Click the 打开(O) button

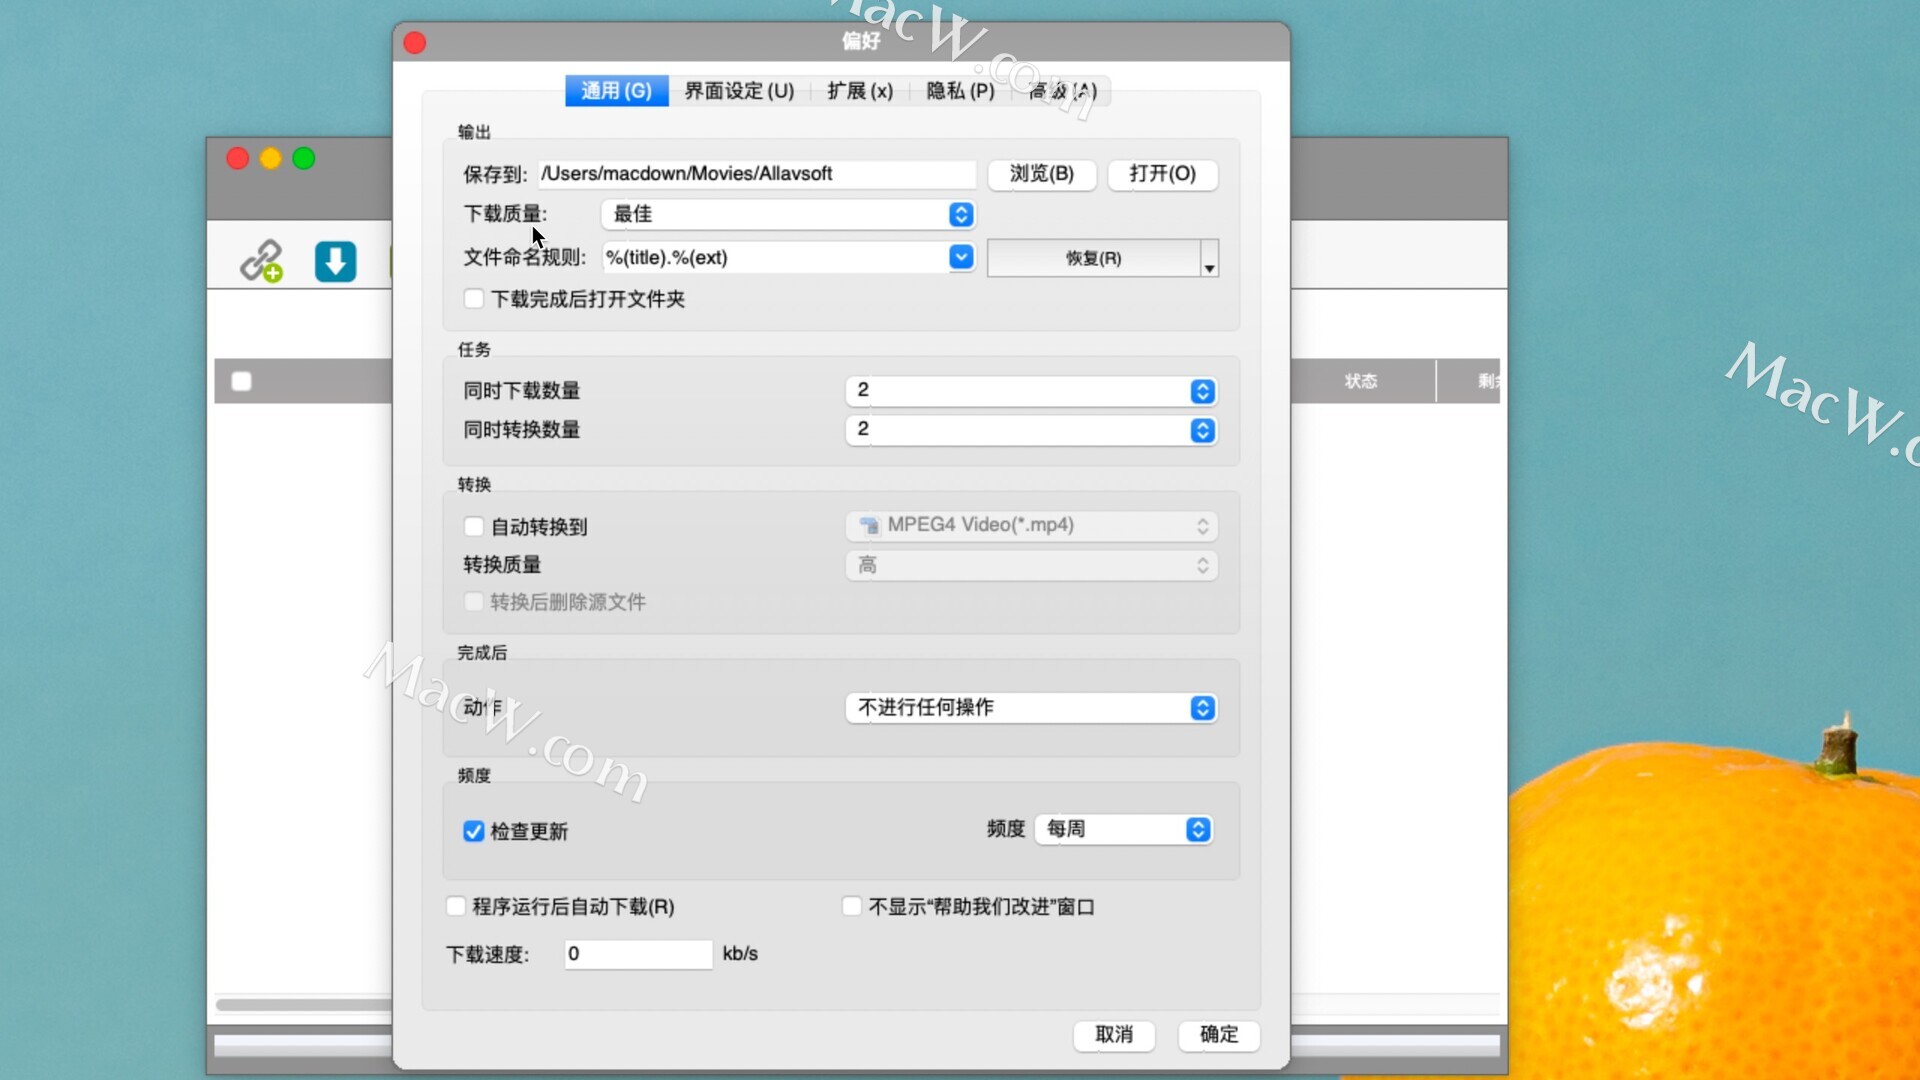click(x=1162, y=174)
